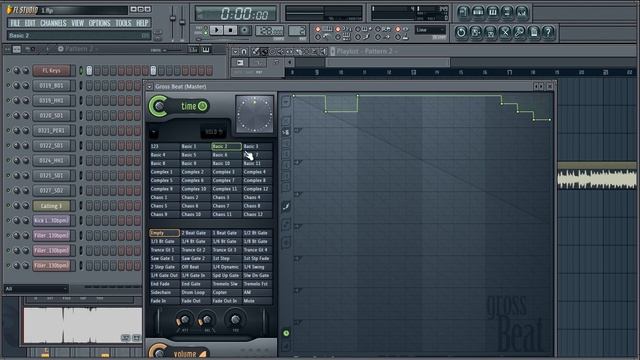The height and width of the screenshot is (360, 640).
Task: Open the dropdown arrow left of Hold
Action: [x=153, y=132]
